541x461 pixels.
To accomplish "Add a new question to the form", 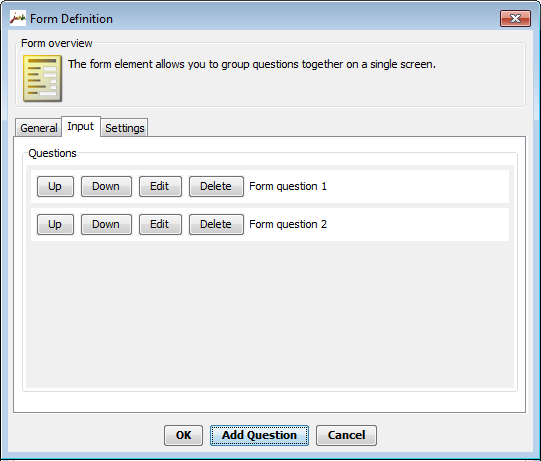I will pos(259,435).
